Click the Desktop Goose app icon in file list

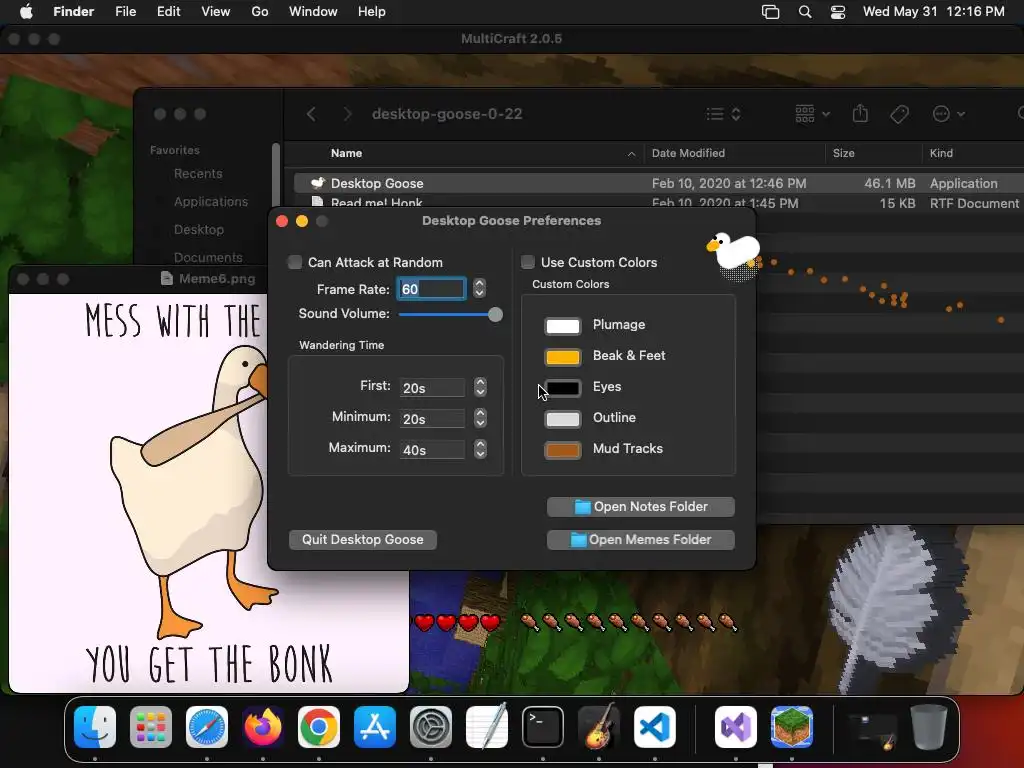point(318,184)
